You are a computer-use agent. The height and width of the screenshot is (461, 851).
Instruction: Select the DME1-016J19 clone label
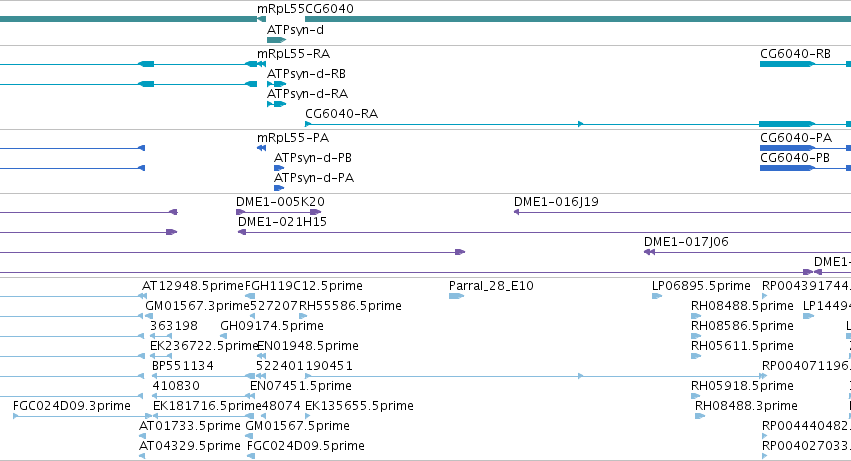click(556, 202)
